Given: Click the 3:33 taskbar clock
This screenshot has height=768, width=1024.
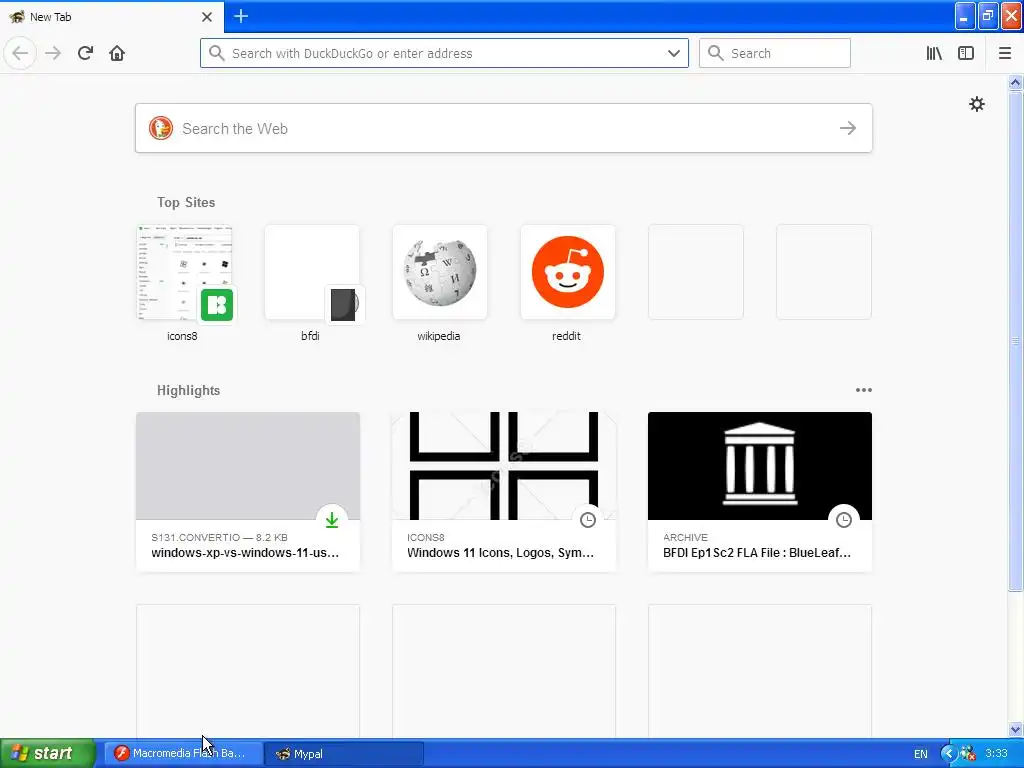Looking at the screenshot, I should tap(996, 753).
